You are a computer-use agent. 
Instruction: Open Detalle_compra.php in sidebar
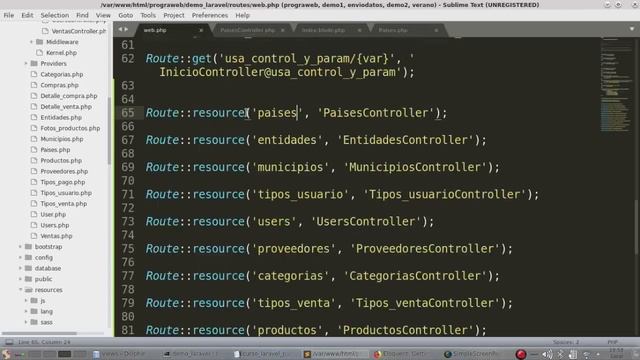pos(69,96)
